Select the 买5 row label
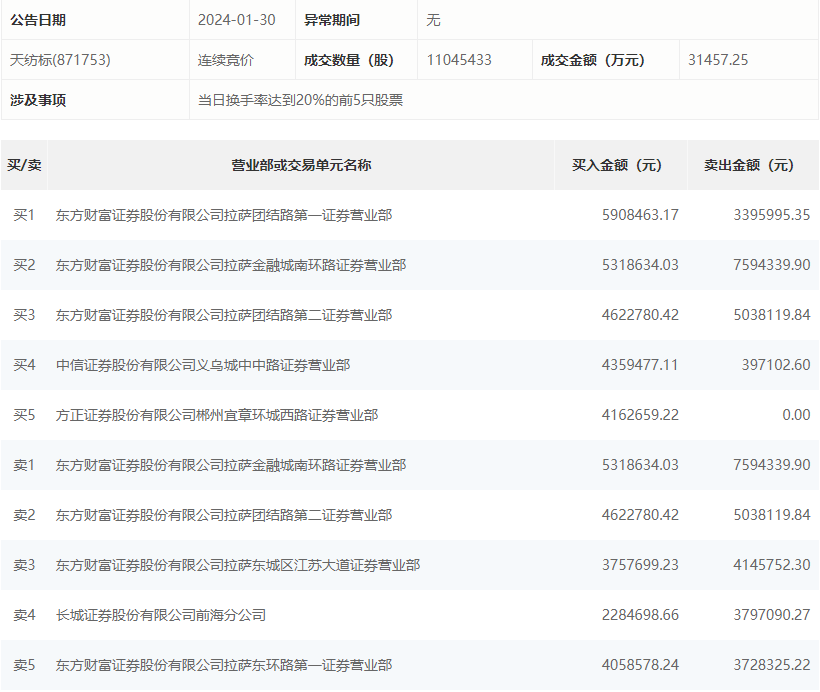820x692 pixels. coord(24,415)
